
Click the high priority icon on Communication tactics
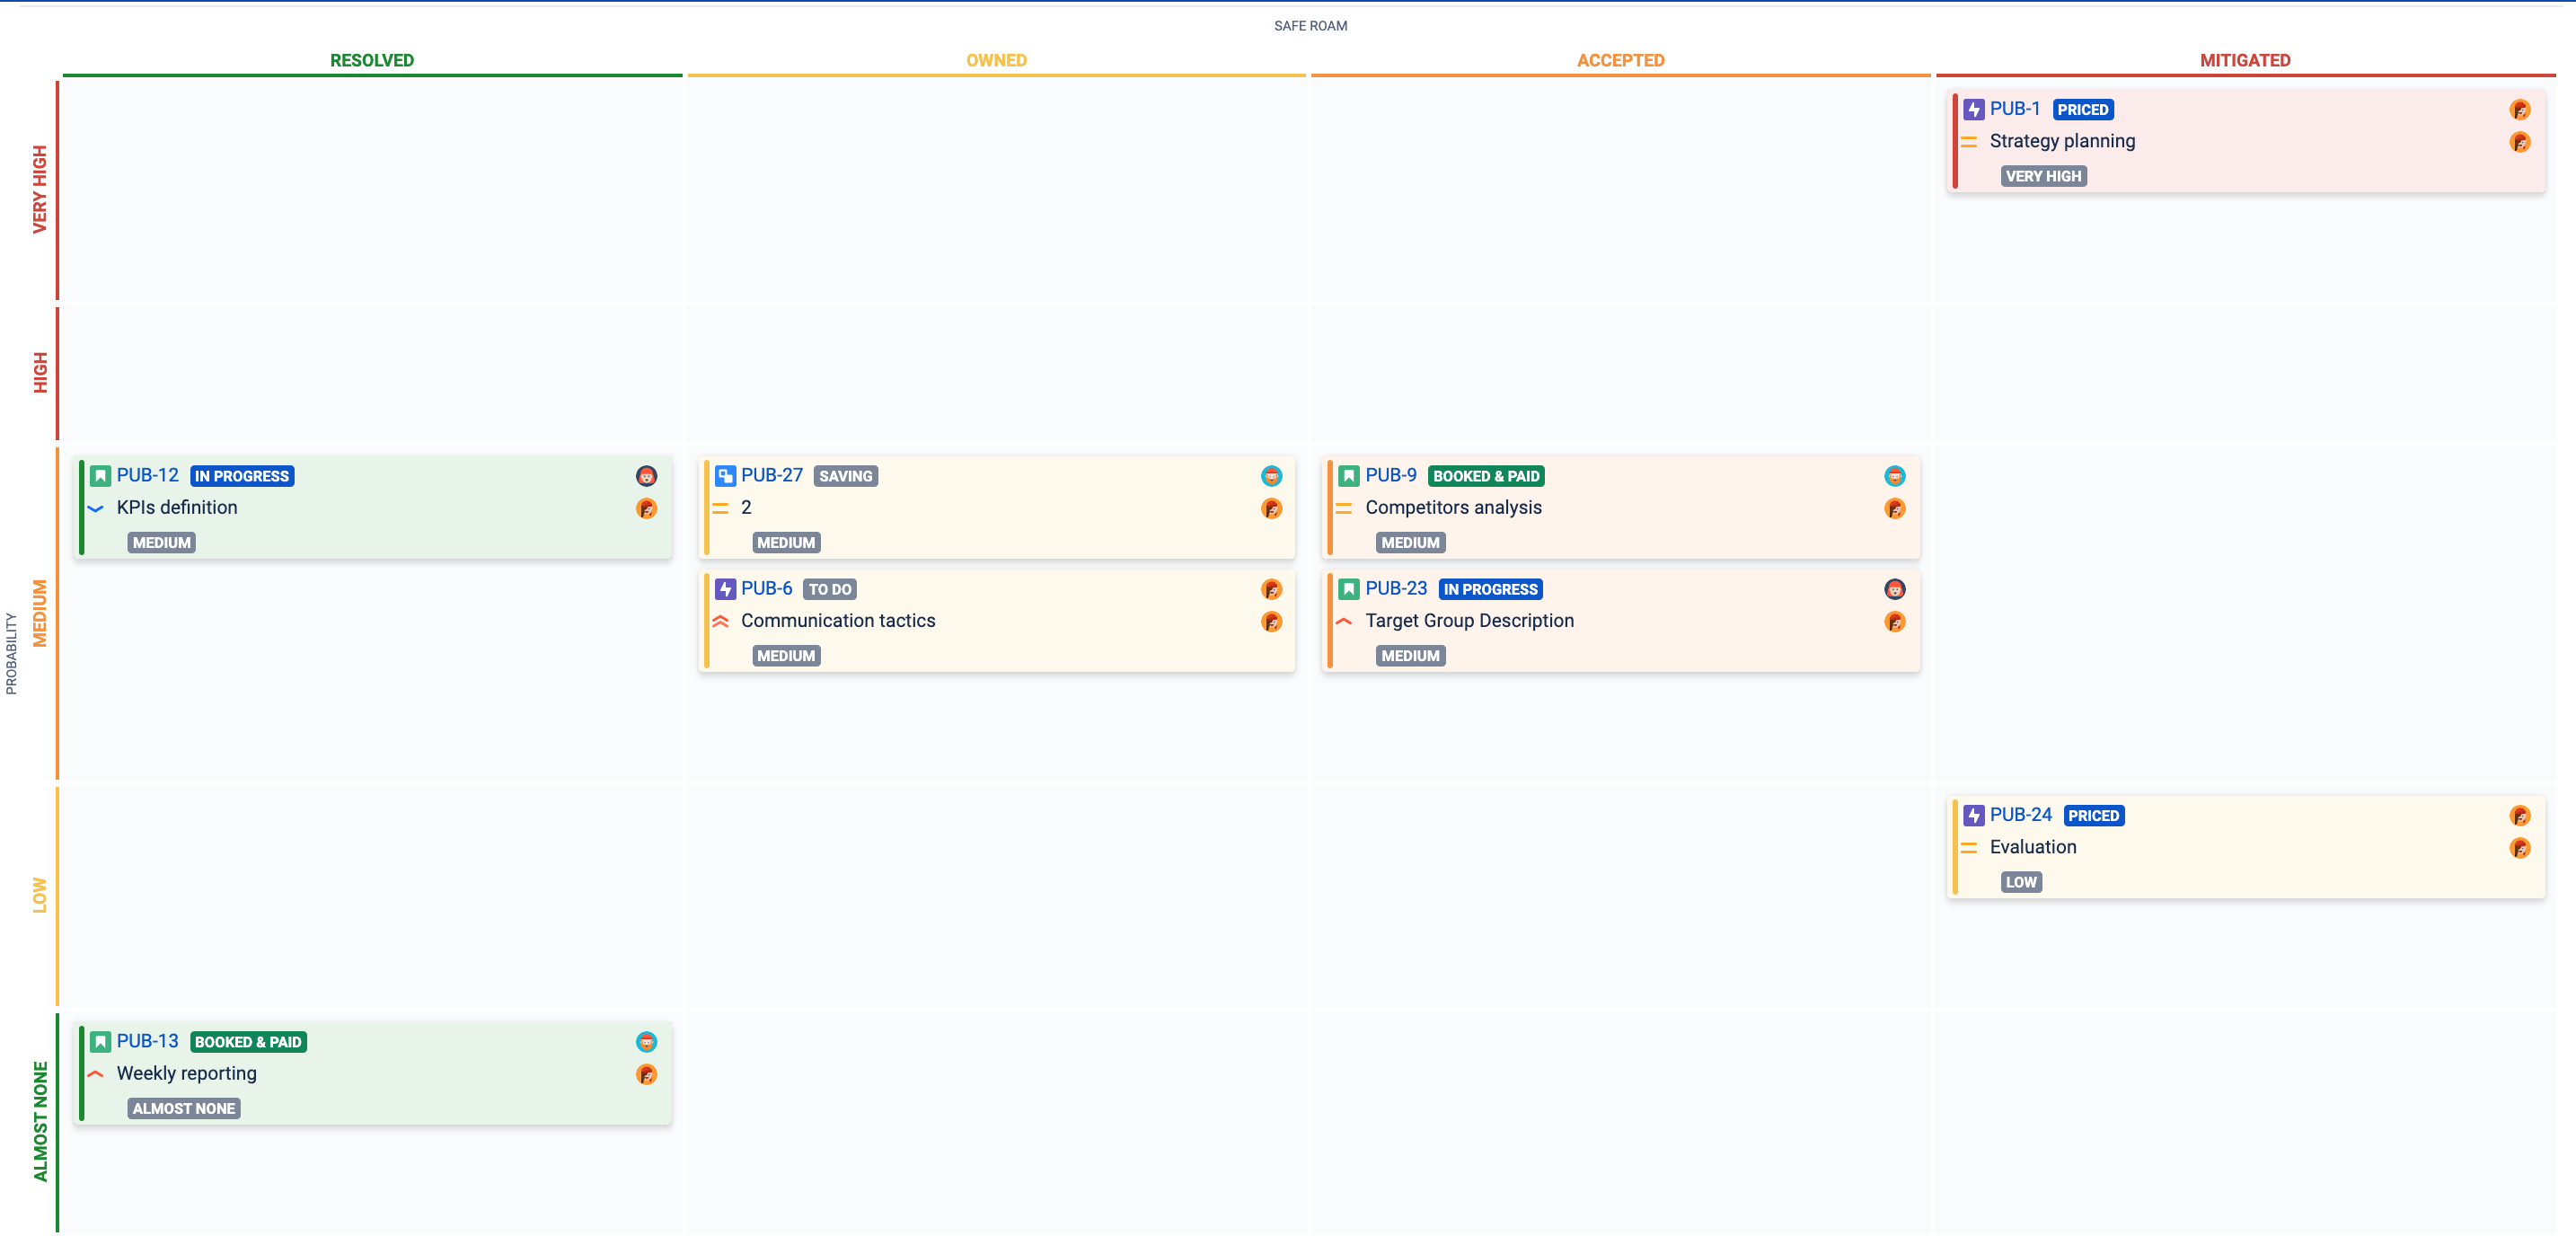tap(721, 621)
